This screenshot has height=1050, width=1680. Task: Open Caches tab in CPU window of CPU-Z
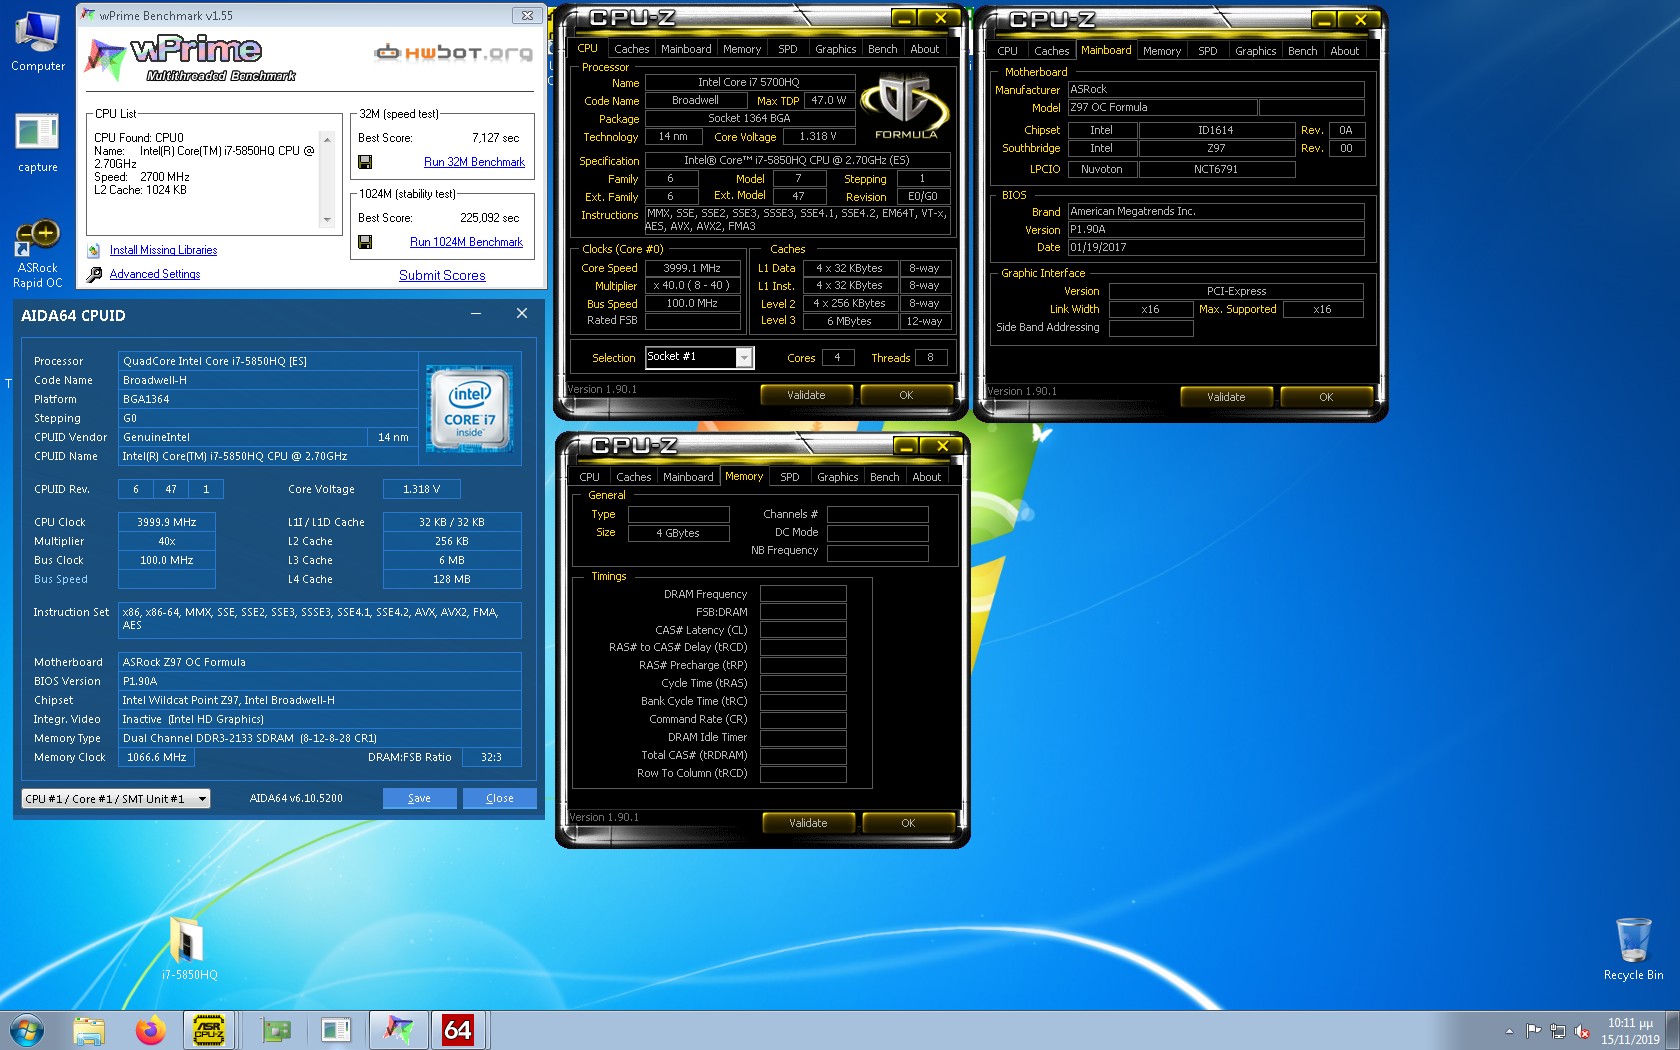click(631, 49)
